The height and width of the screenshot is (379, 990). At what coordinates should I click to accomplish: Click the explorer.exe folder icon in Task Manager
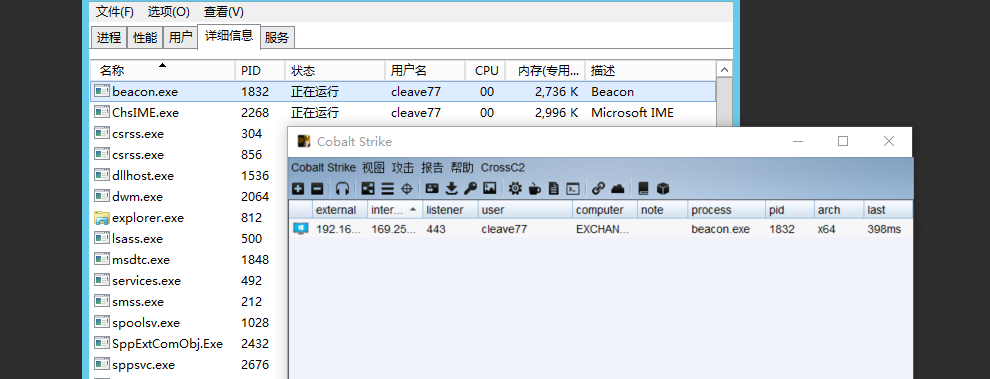(102, 218)
